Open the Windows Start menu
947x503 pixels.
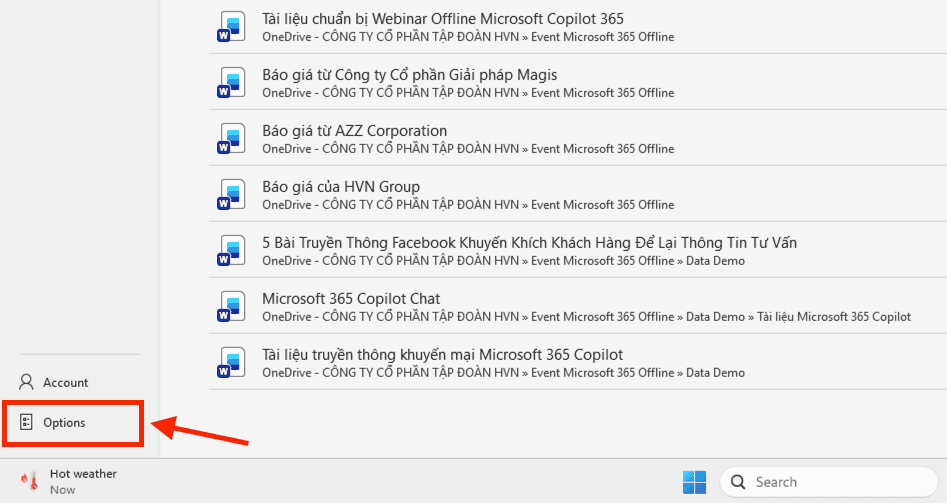tap(694, 482)
